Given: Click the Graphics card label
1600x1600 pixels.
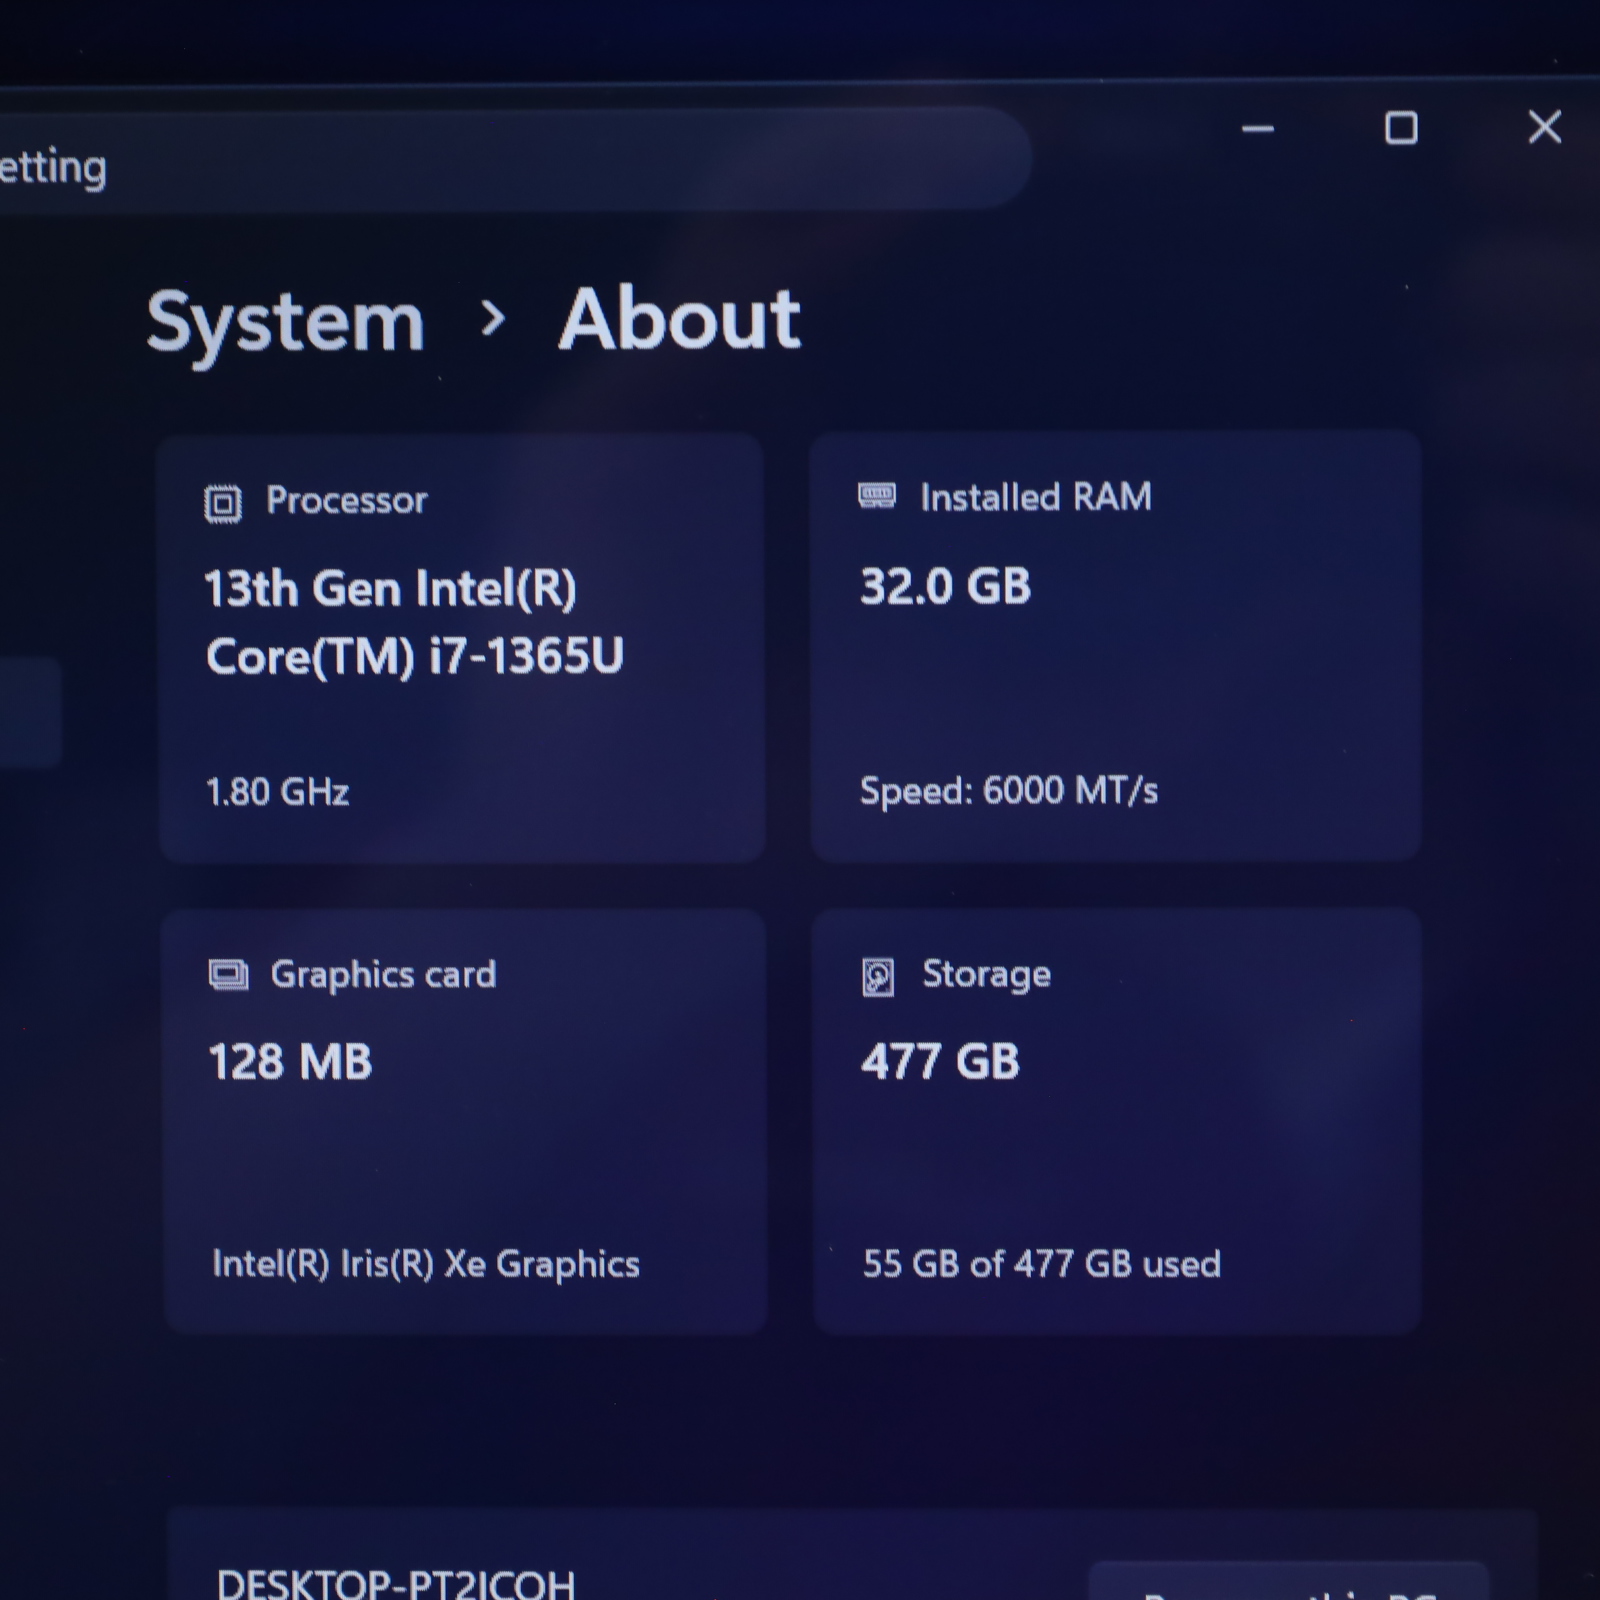Looking at the screenshot, I should tap(384, 974).
